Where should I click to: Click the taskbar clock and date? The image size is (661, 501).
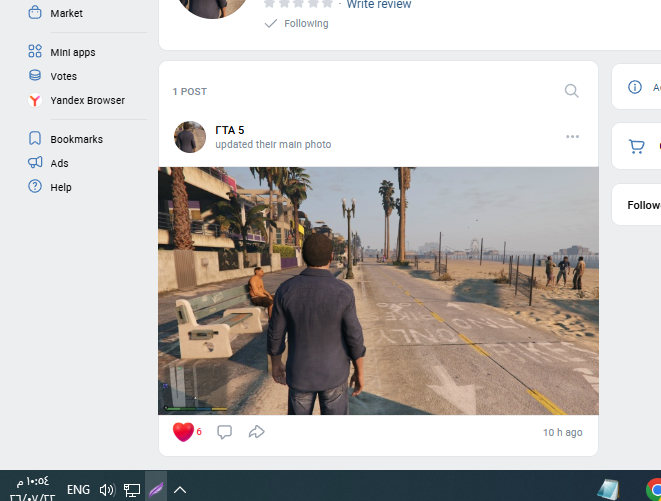(32, 489)
